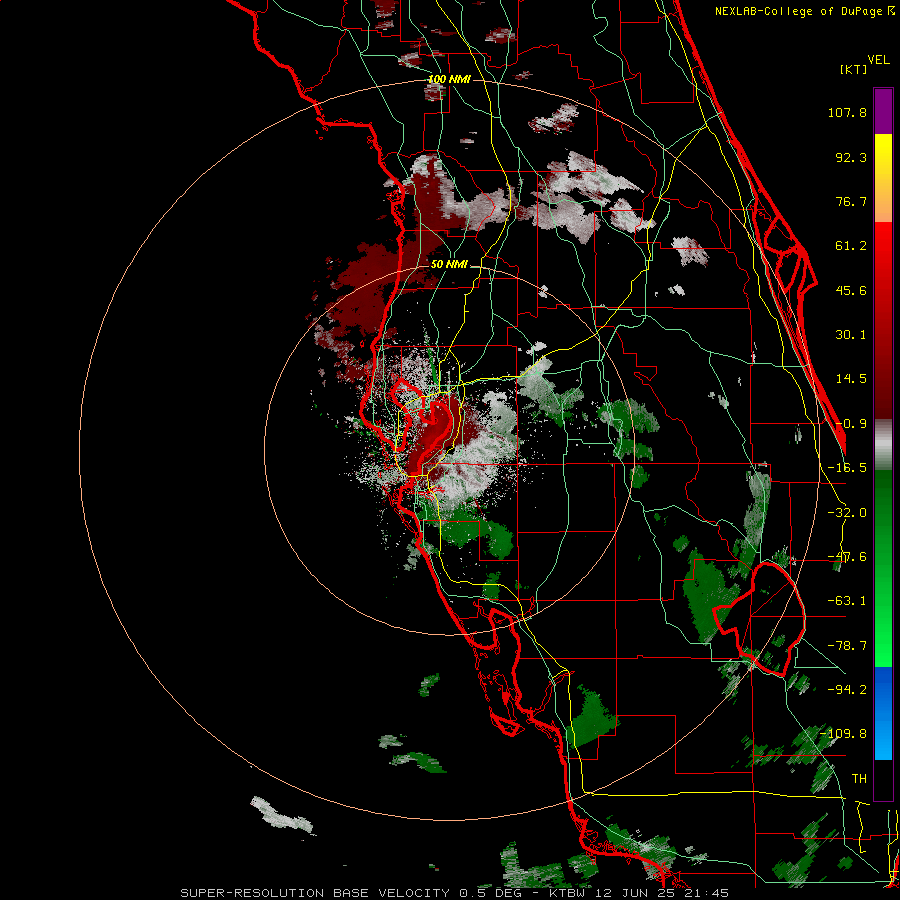This screenshot has height=900, width=900.
Task: Click the 50 NMI range ring label
Action: click(x=449, y=265)
